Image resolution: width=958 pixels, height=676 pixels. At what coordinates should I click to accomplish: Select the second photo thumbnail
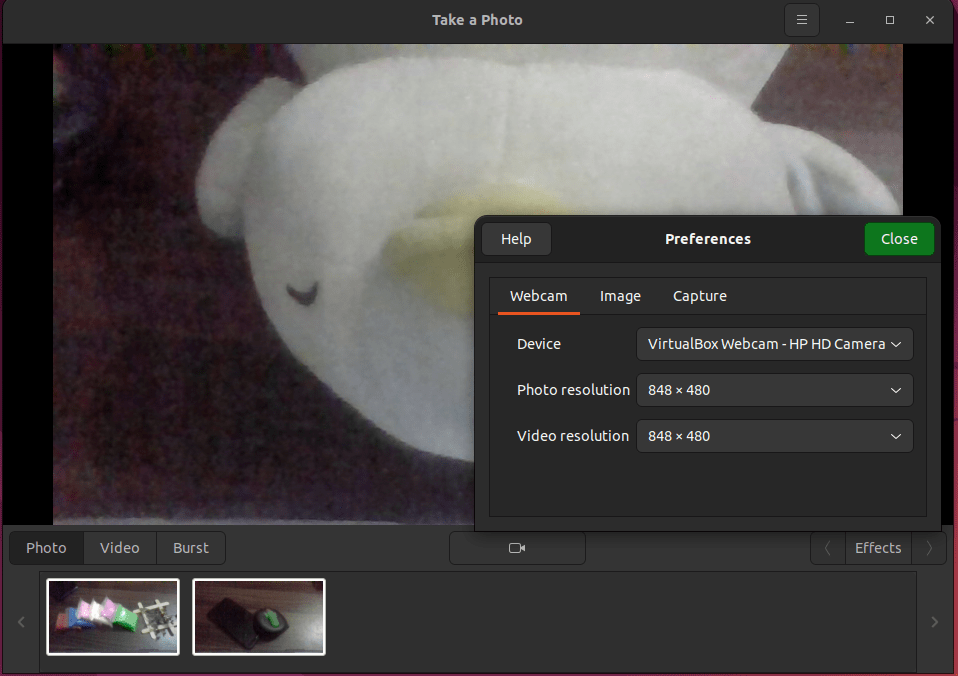coord(258,617)
